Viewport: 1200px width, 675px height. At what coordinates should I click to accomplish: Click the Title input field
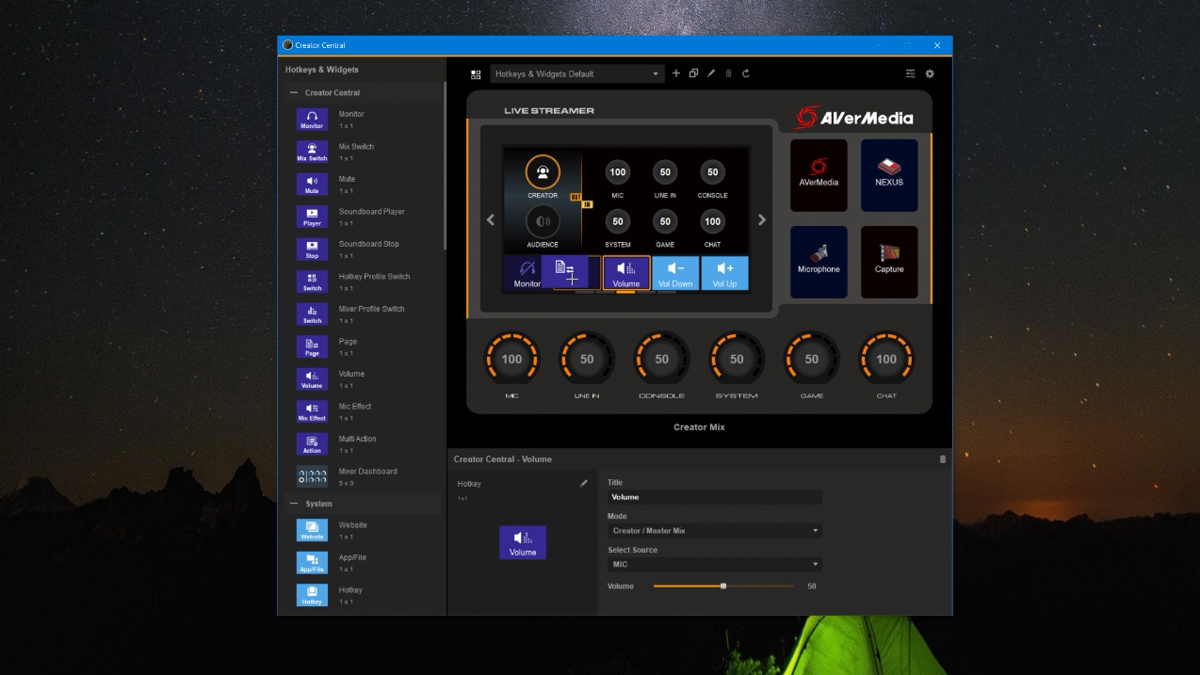click(x=715, y=497)
